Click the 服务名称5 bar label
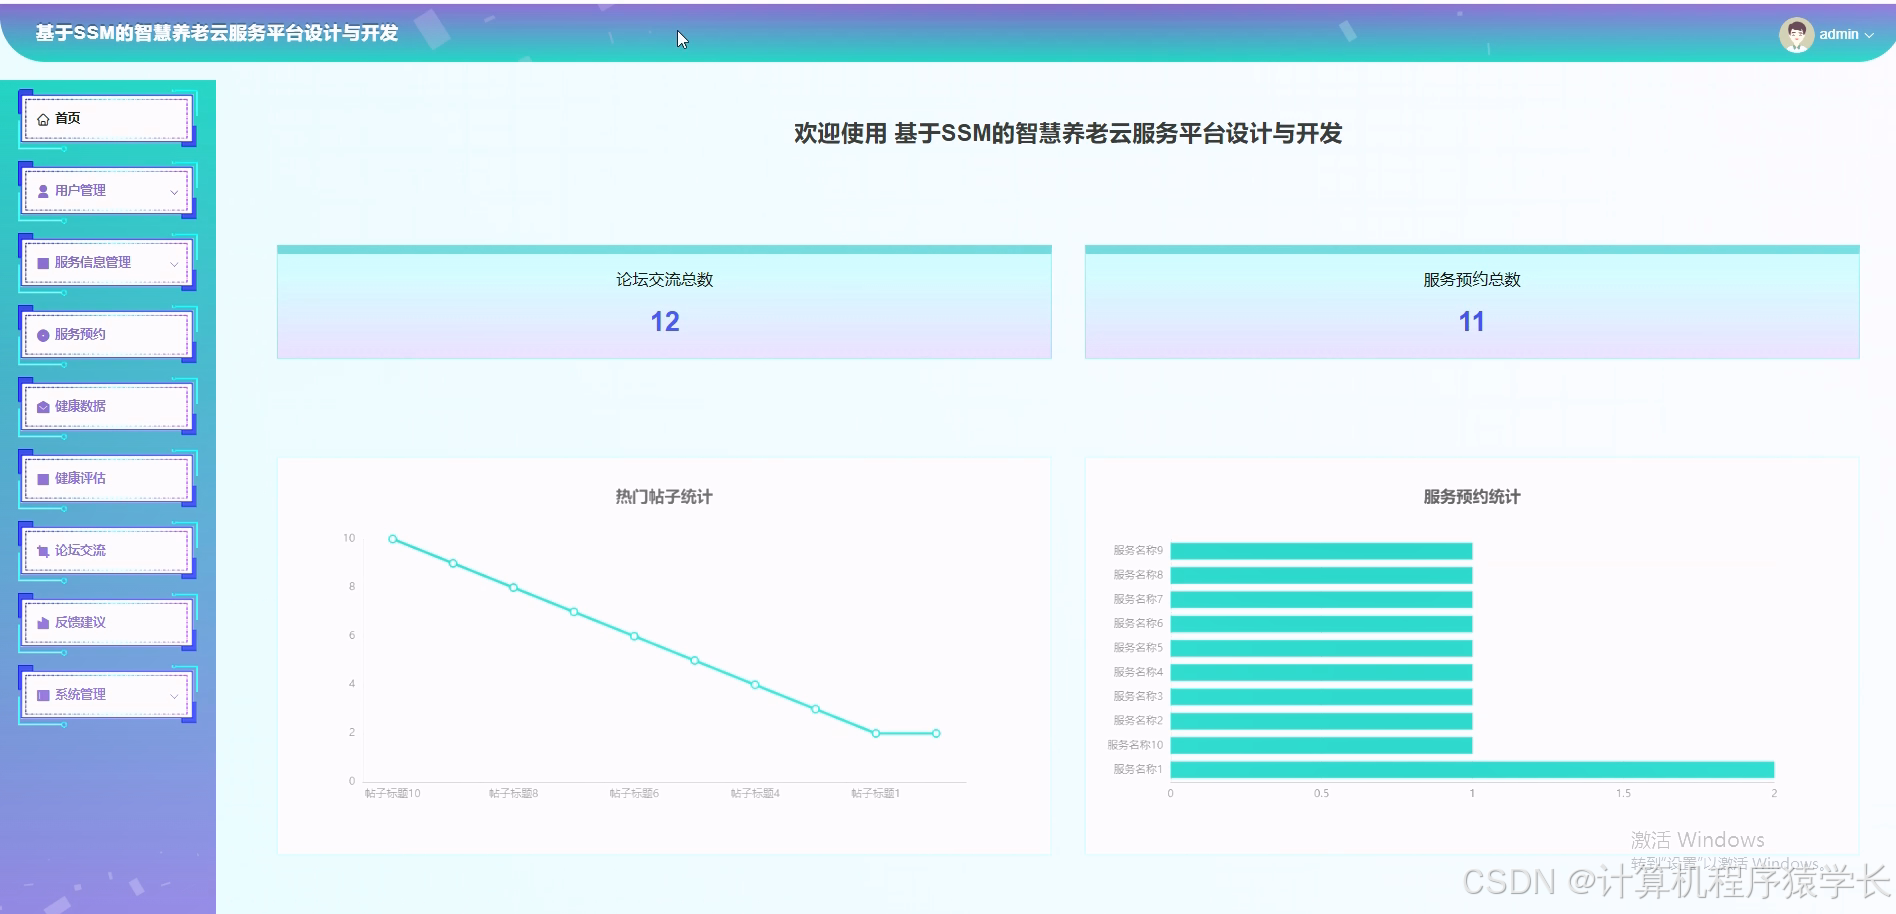1896x914 pixels. [x=1138, y=648]
